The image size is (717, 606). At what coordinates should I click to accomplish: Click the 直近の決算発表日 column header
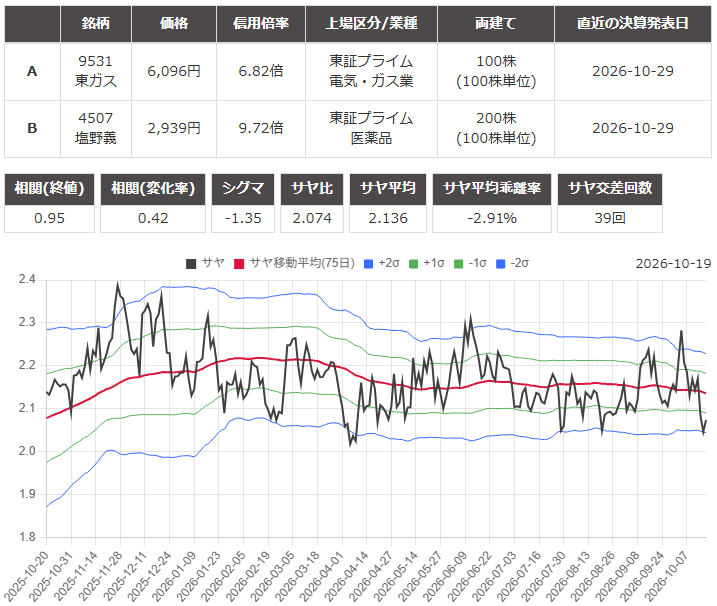[633, 23]
